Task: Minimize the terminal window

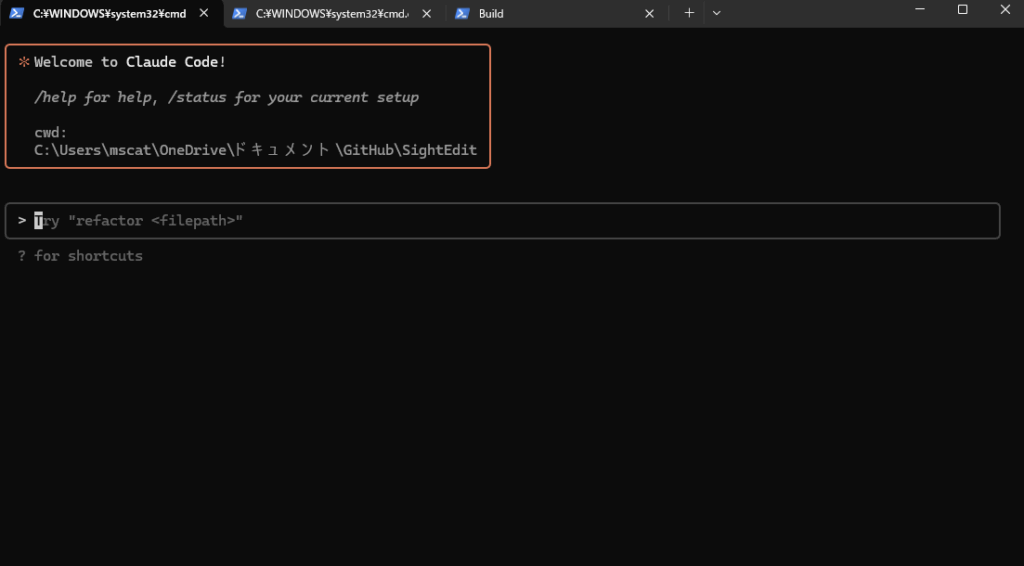Action: [917, 10]
